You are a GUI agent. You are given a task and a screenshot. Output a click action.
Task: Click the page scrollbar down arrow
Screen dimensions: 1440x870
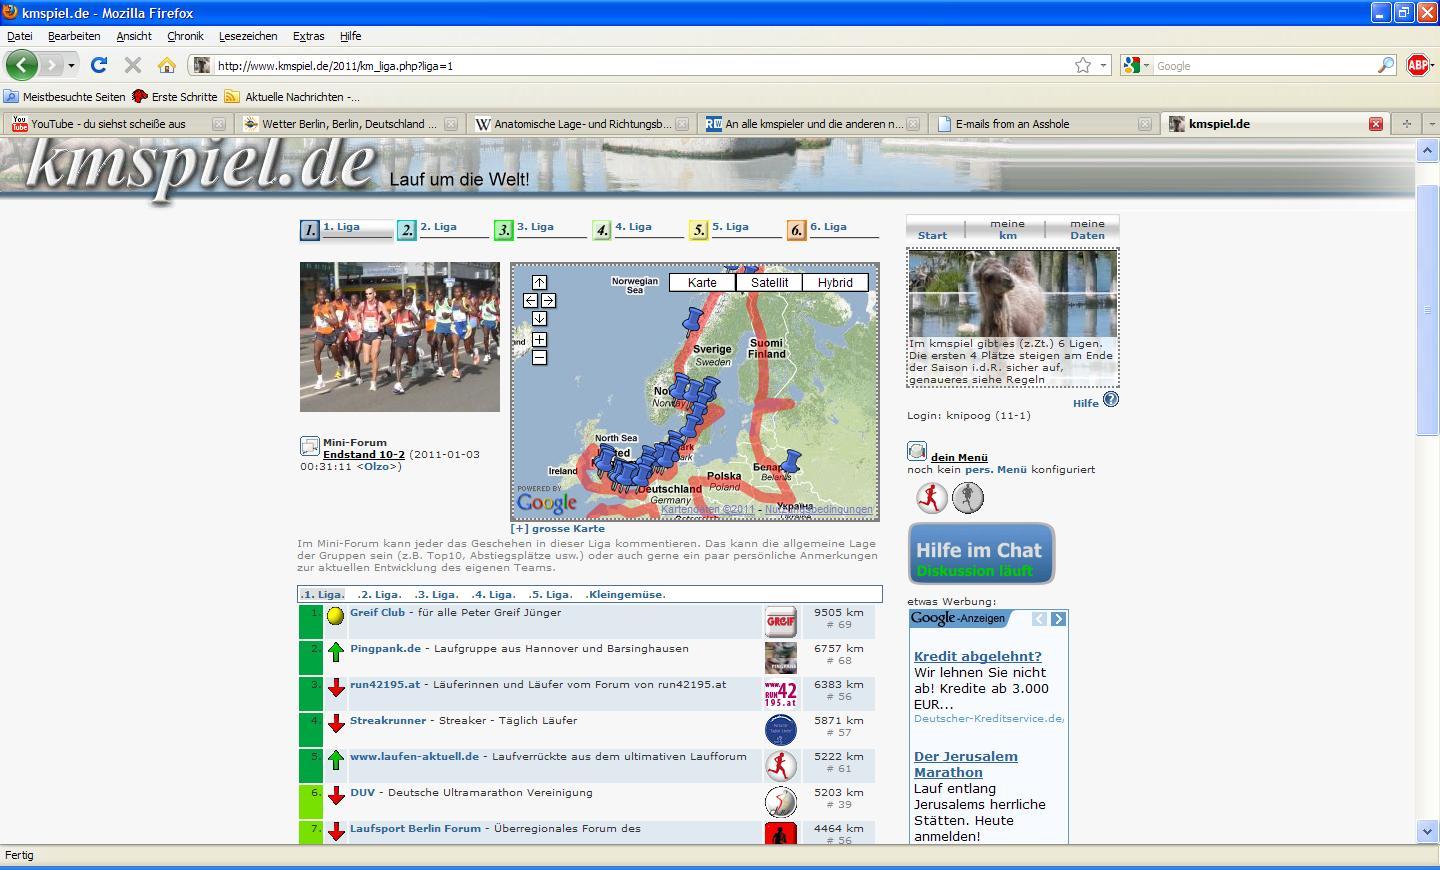click(x=1428, y=832)
